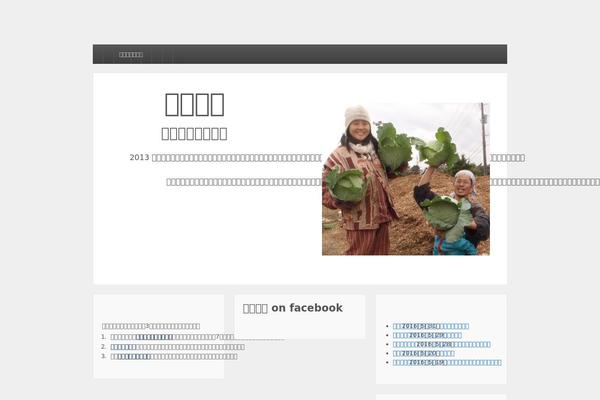This screenshot has width=600, height=400.
Task: Open the third bulleted 2016 post link
Action: 442,344
